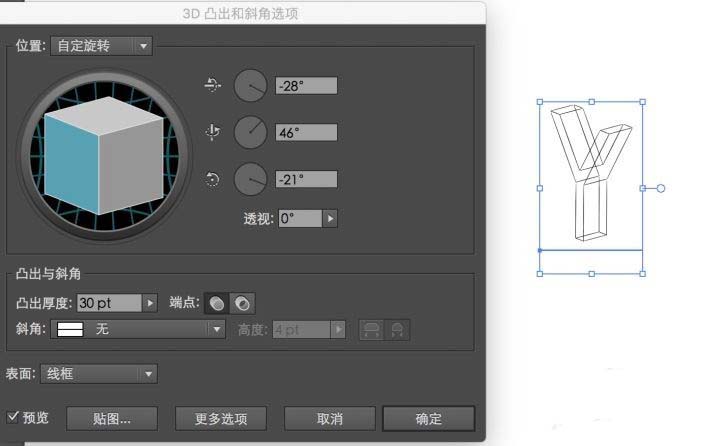Click the right-middle bounding box handle
The height and width of the screenshot is (446, 720).
(x=643, y=188)
